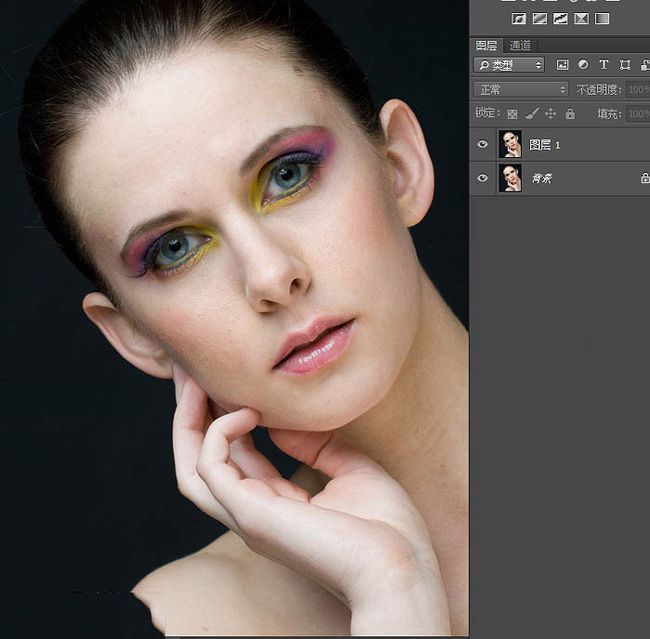Filter for type layers (T icon)
The height and width of the screenshot is (639, 650).
coord(604,65)
